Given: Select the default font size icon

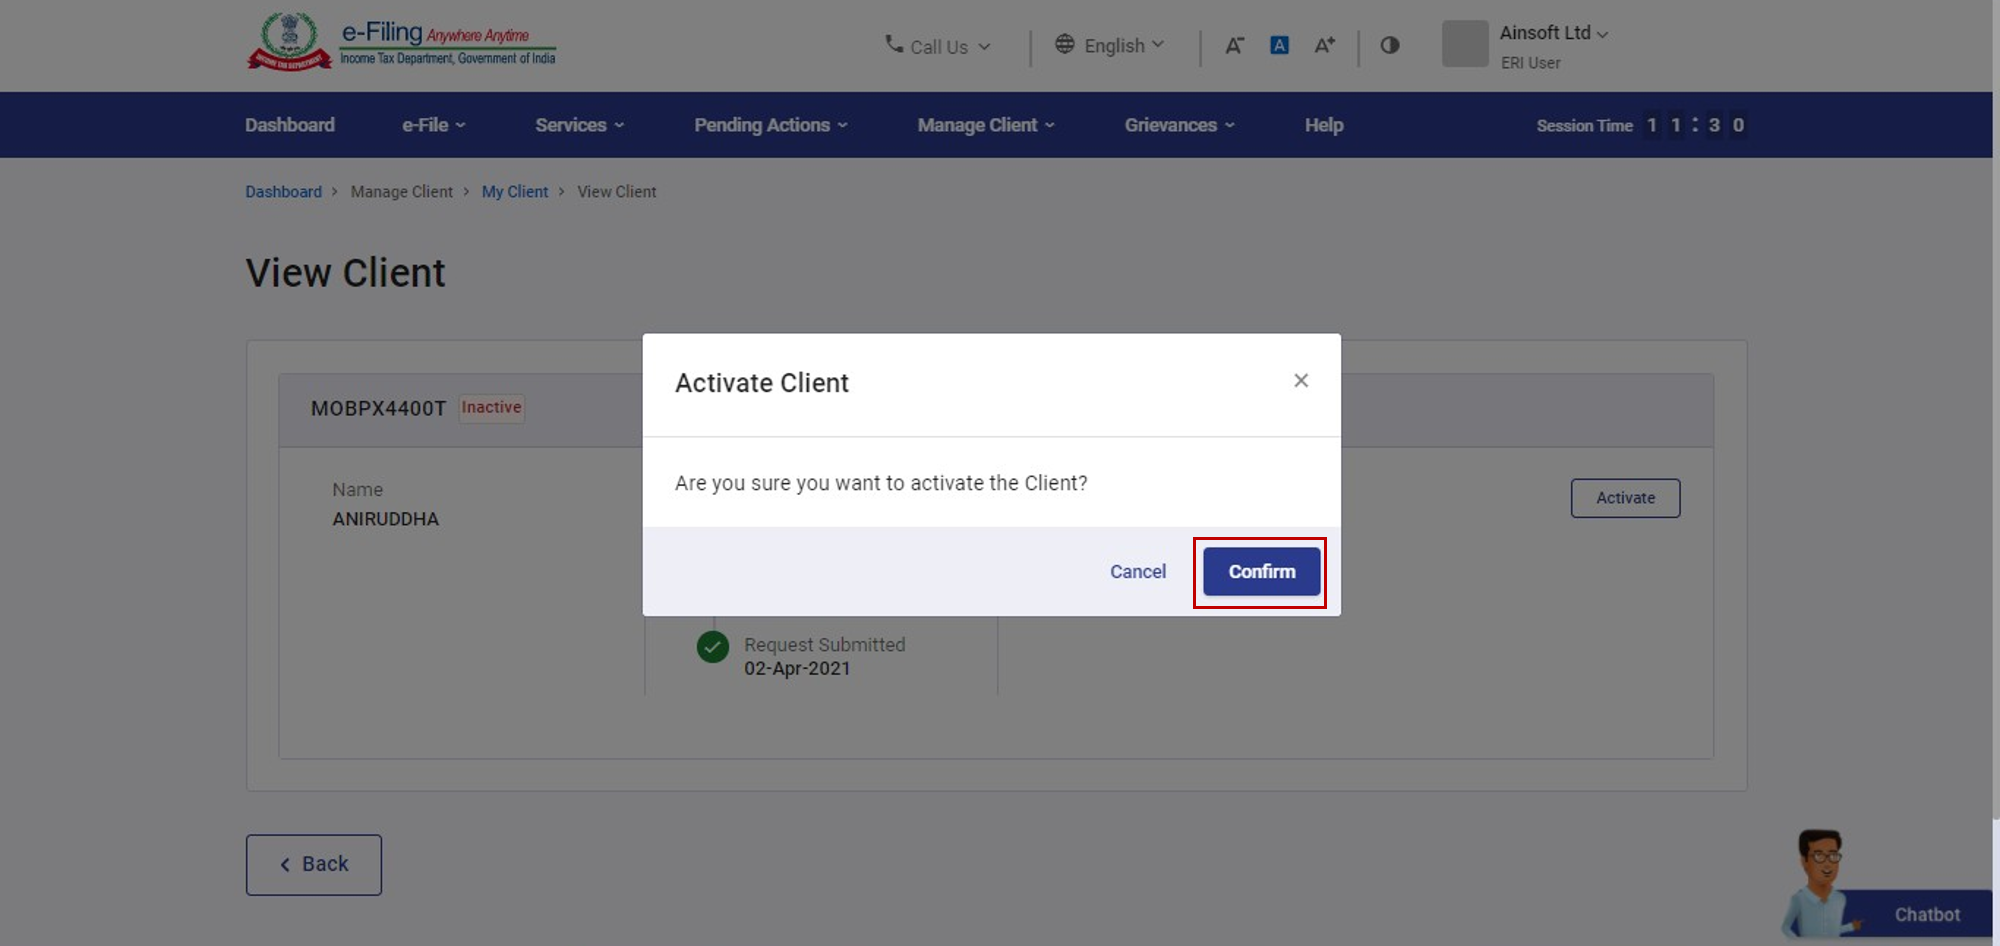Looking at the screenshot, I should pos(1279,45).
